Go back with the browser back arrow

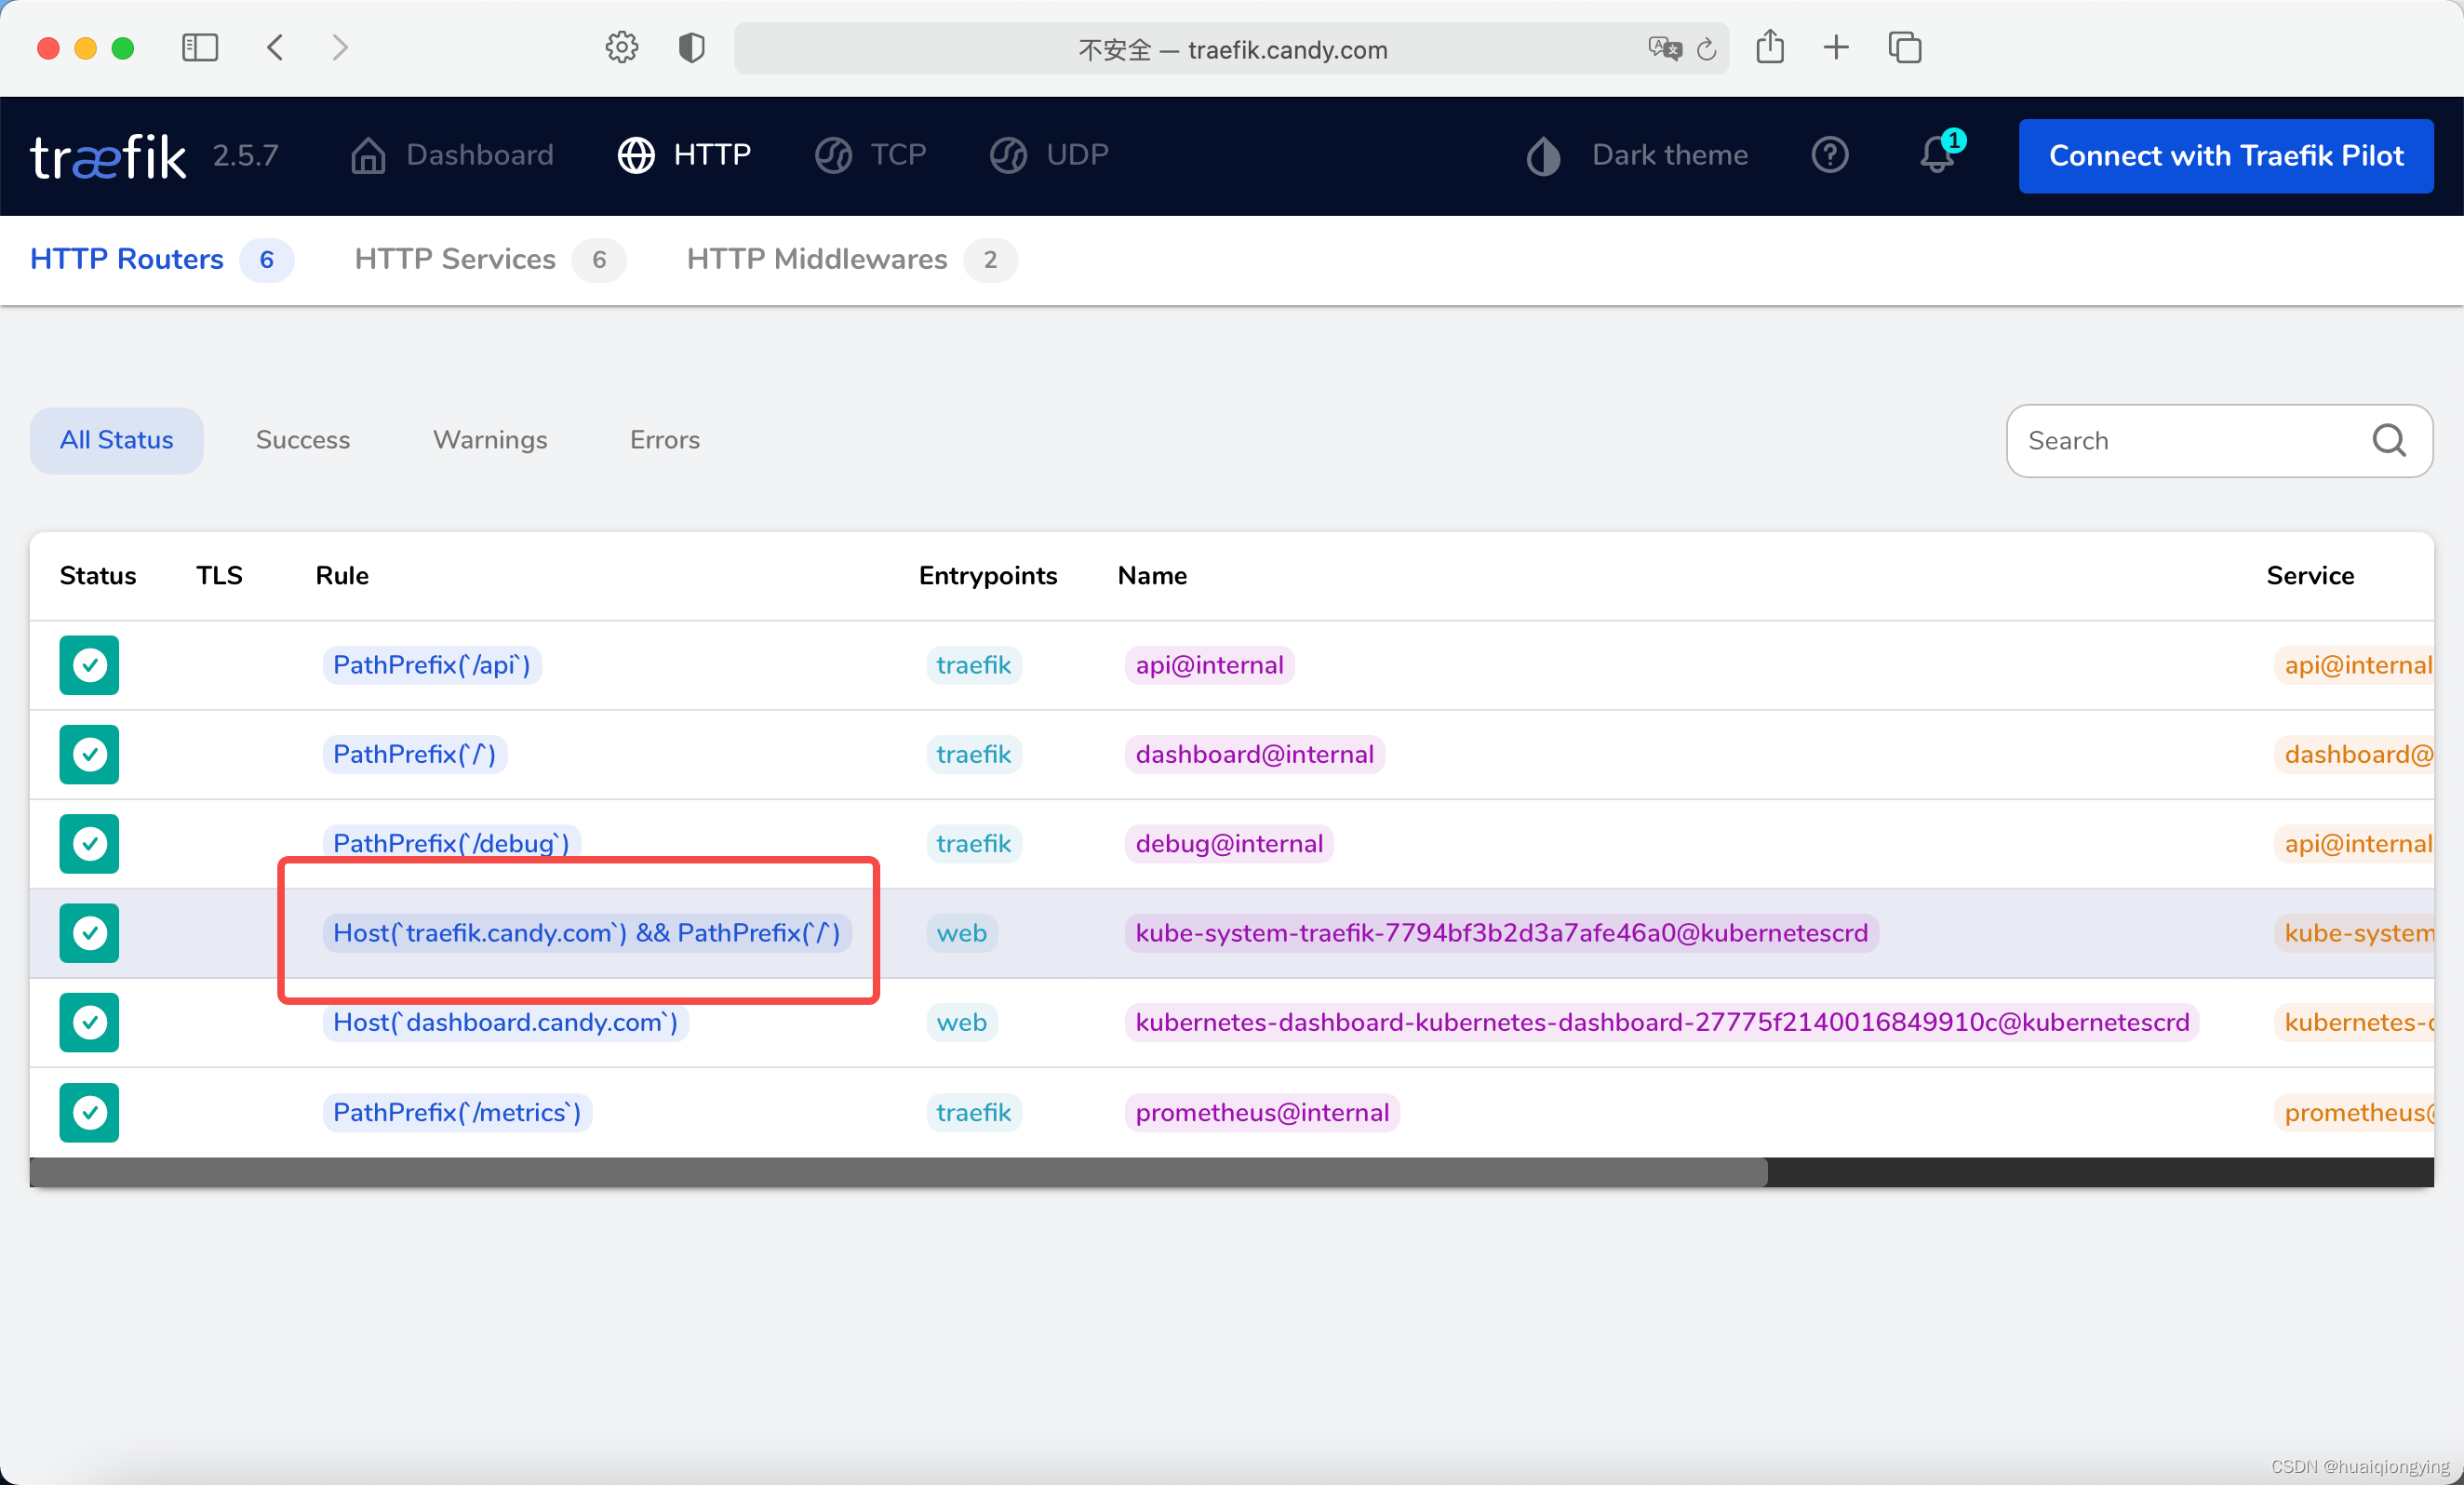tap(275, 47)
